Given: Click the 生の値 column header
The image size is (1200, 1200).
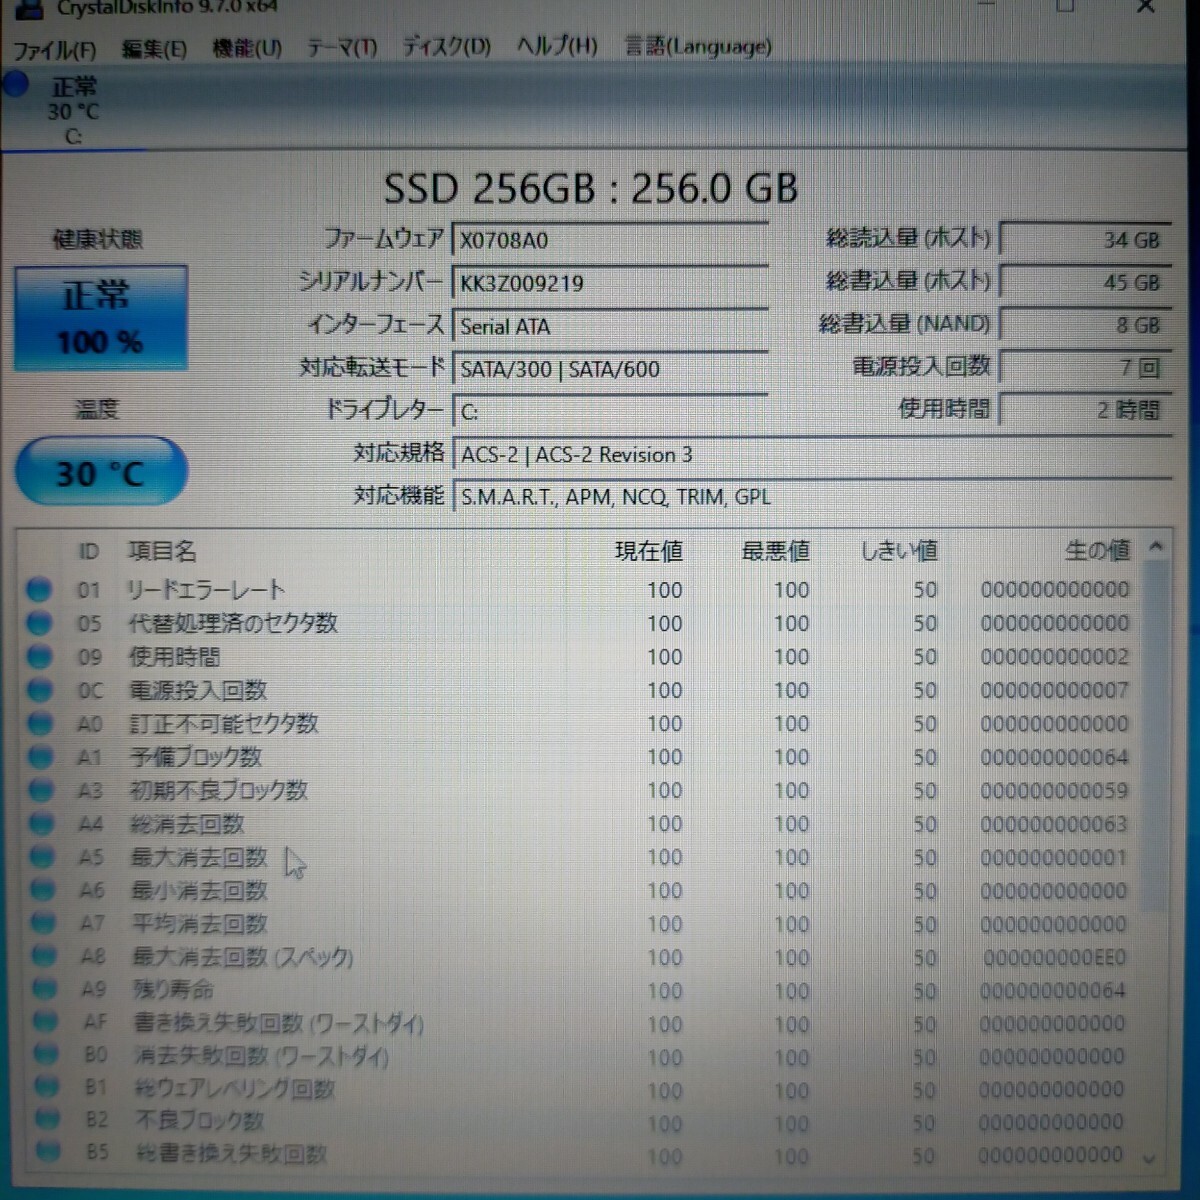Looking at the screenshot, I should pyautogui.click(x=1097, y=550).
